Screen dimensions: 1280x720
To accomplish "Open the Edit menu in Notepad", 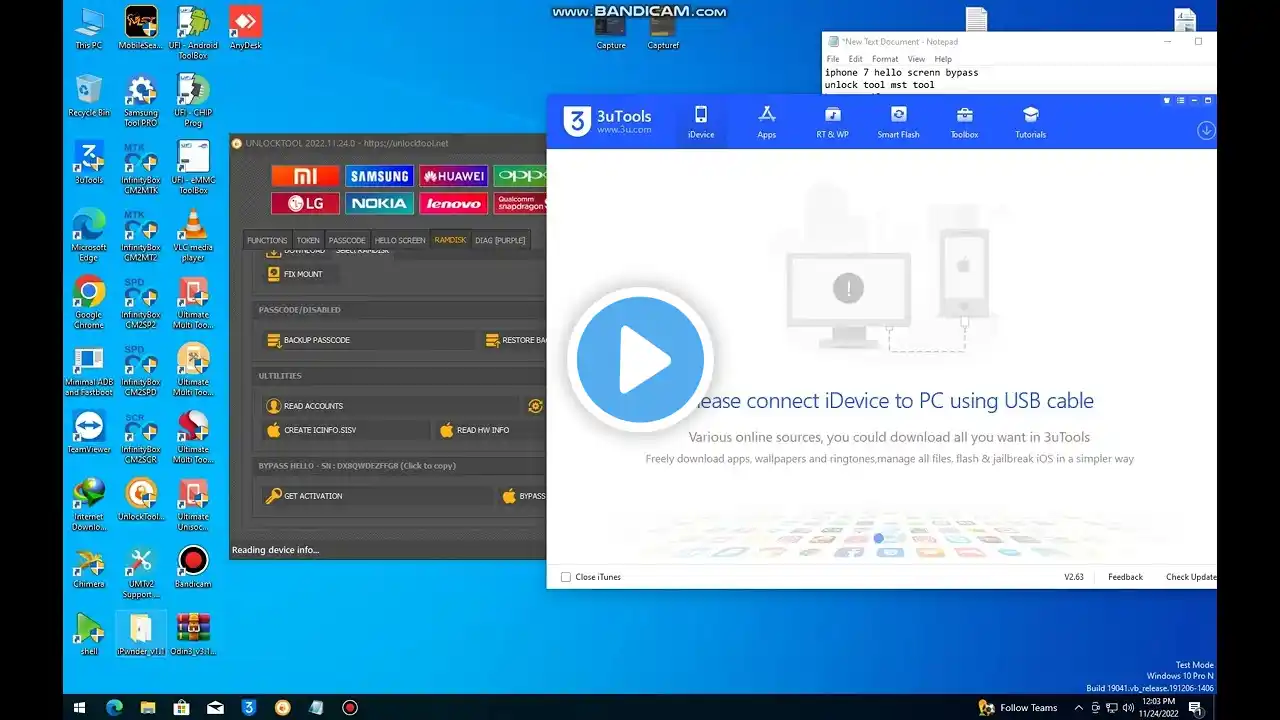I will pyautogui.click(x=856, y=59).
